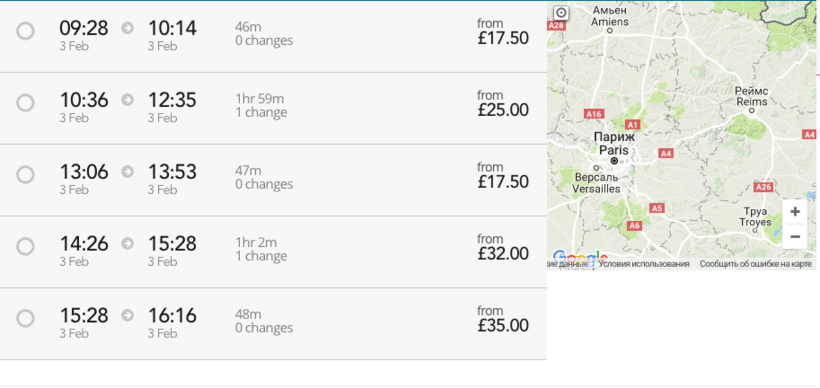This screenshot has height=388, width=820.
Task: Pick the 14:26 departure radio button
Action: point(25,246)
